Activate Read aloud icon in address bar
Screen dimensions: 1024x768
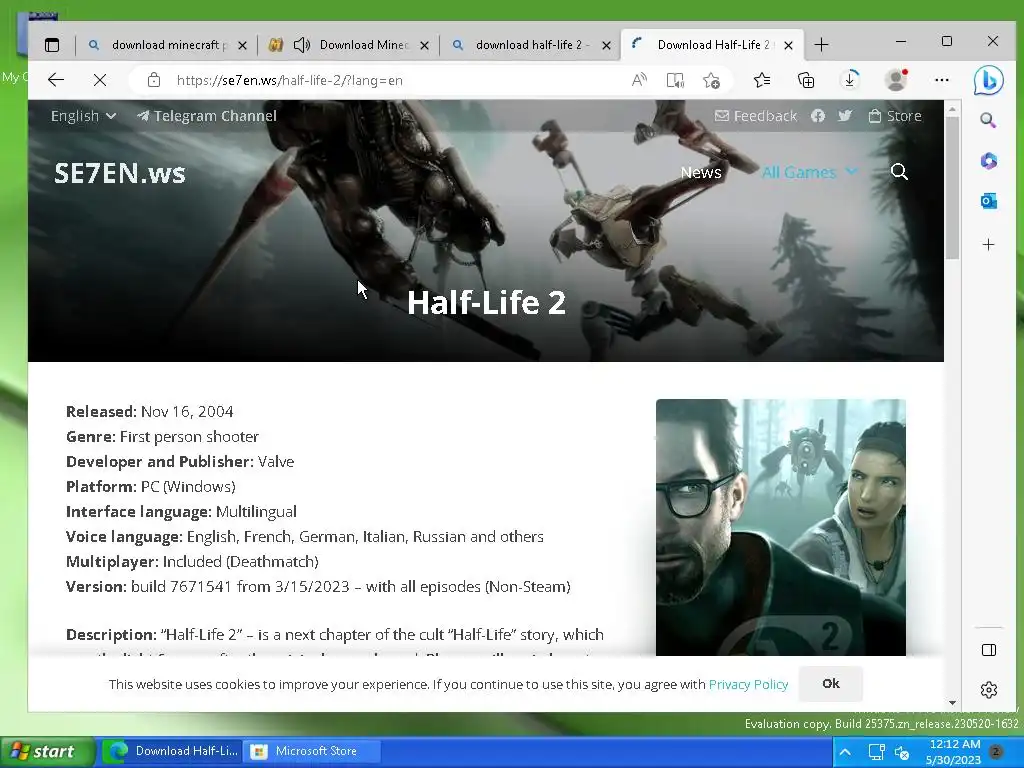click(639, 80)
